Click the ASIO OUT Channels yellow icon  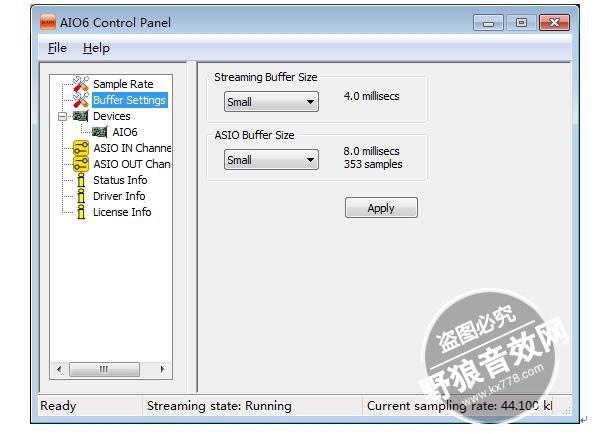pos(81,164)
